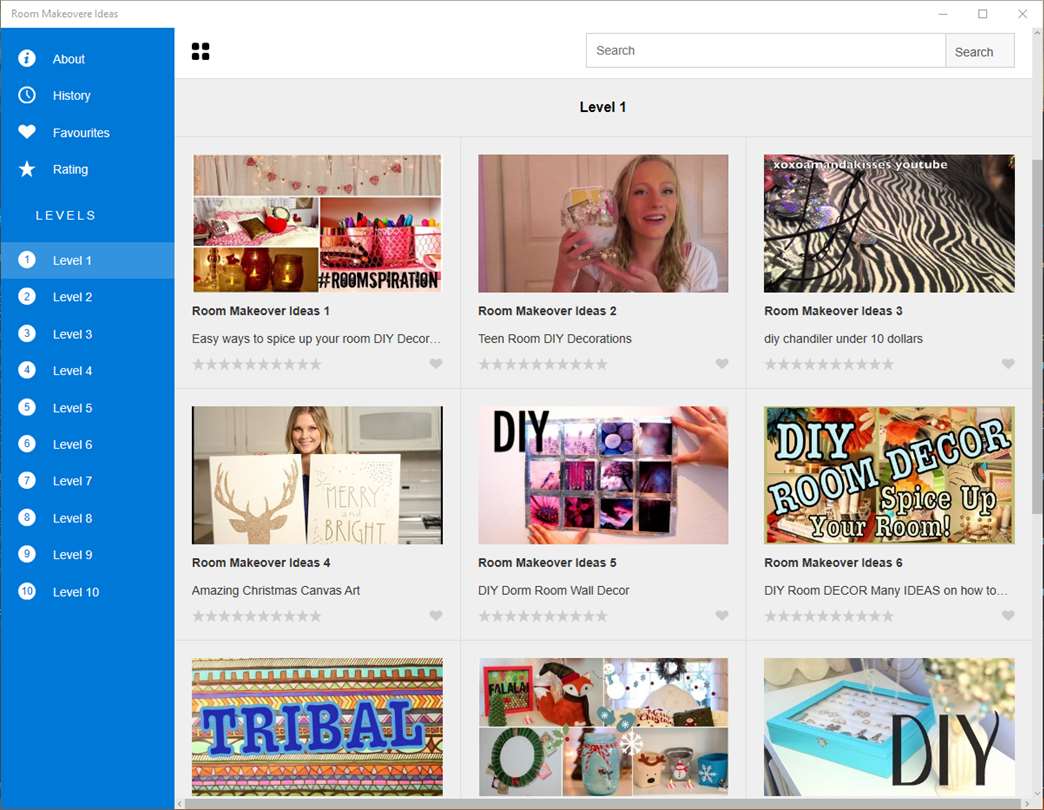
Task: Favourite Room Makeover Ideas 6 with heart
Action: [1008, 615]
